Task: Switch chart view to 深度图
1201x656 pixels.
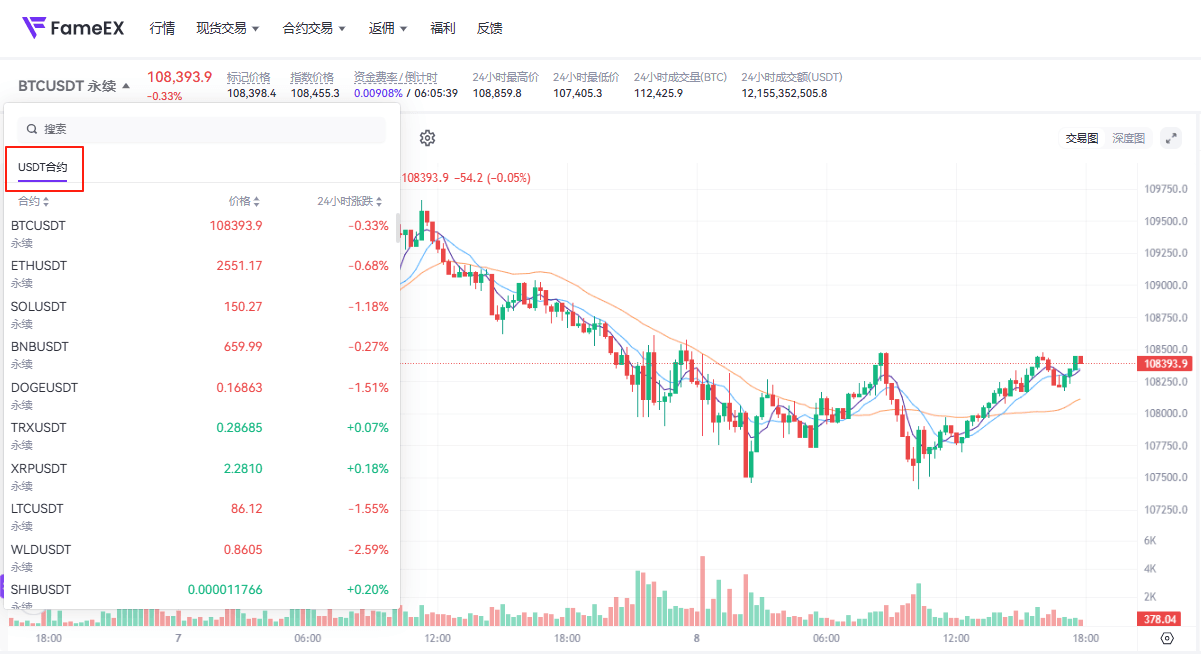Action: [1129, 139]
